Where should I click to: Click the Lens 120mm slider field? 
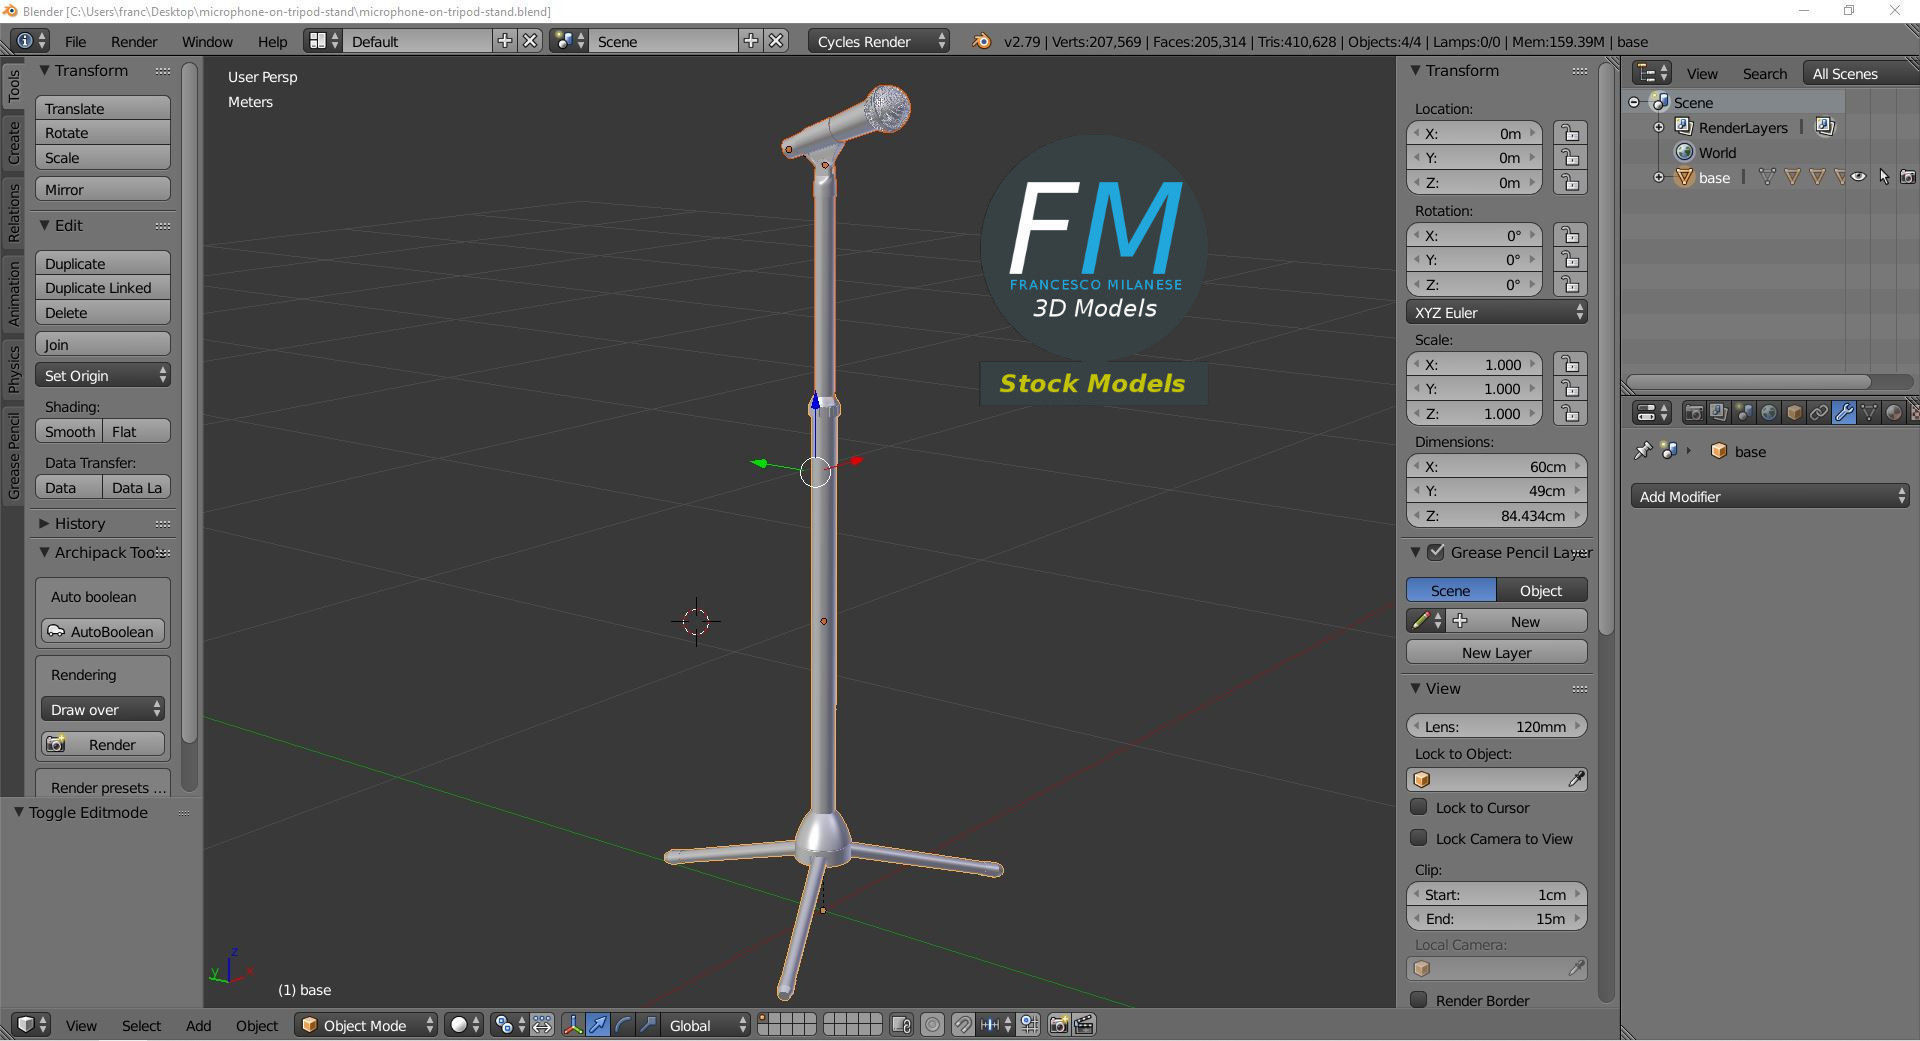coord(1496,726)
